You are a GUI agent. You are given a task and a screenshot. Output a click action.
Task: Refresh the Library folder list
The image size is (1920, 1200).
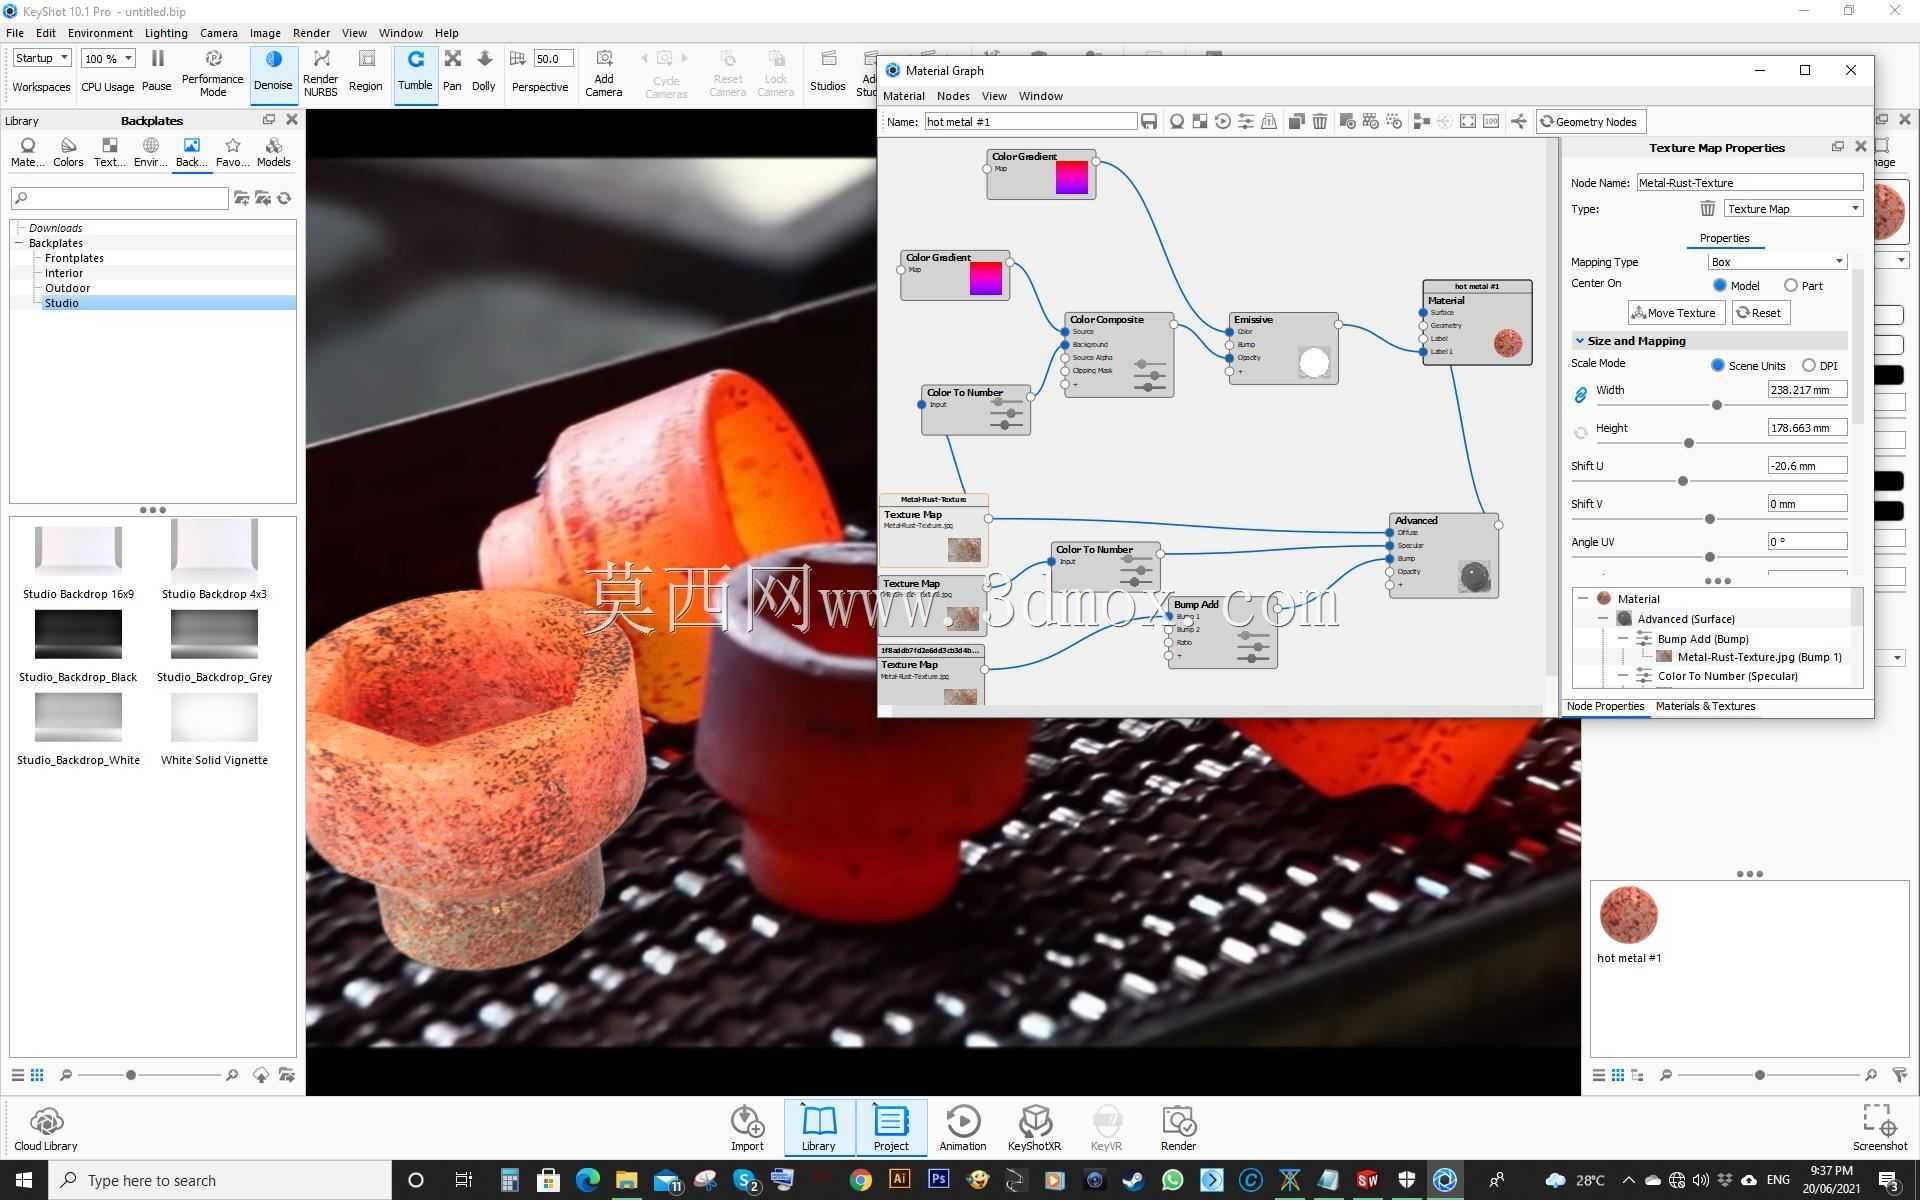coord(285,198)
